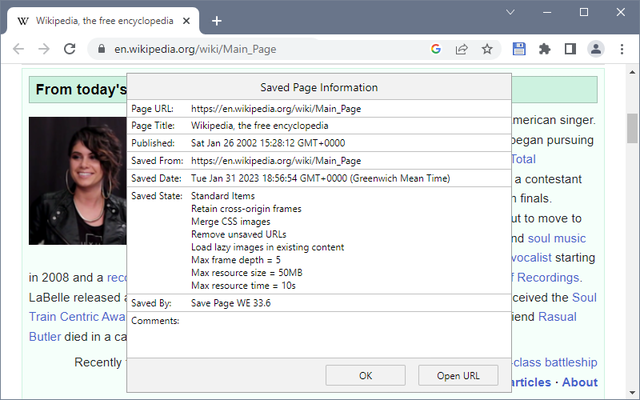The height and width of the screenshot is (400, 640).
Task: Open the 'Recordings' link
Action: [548, 278]
